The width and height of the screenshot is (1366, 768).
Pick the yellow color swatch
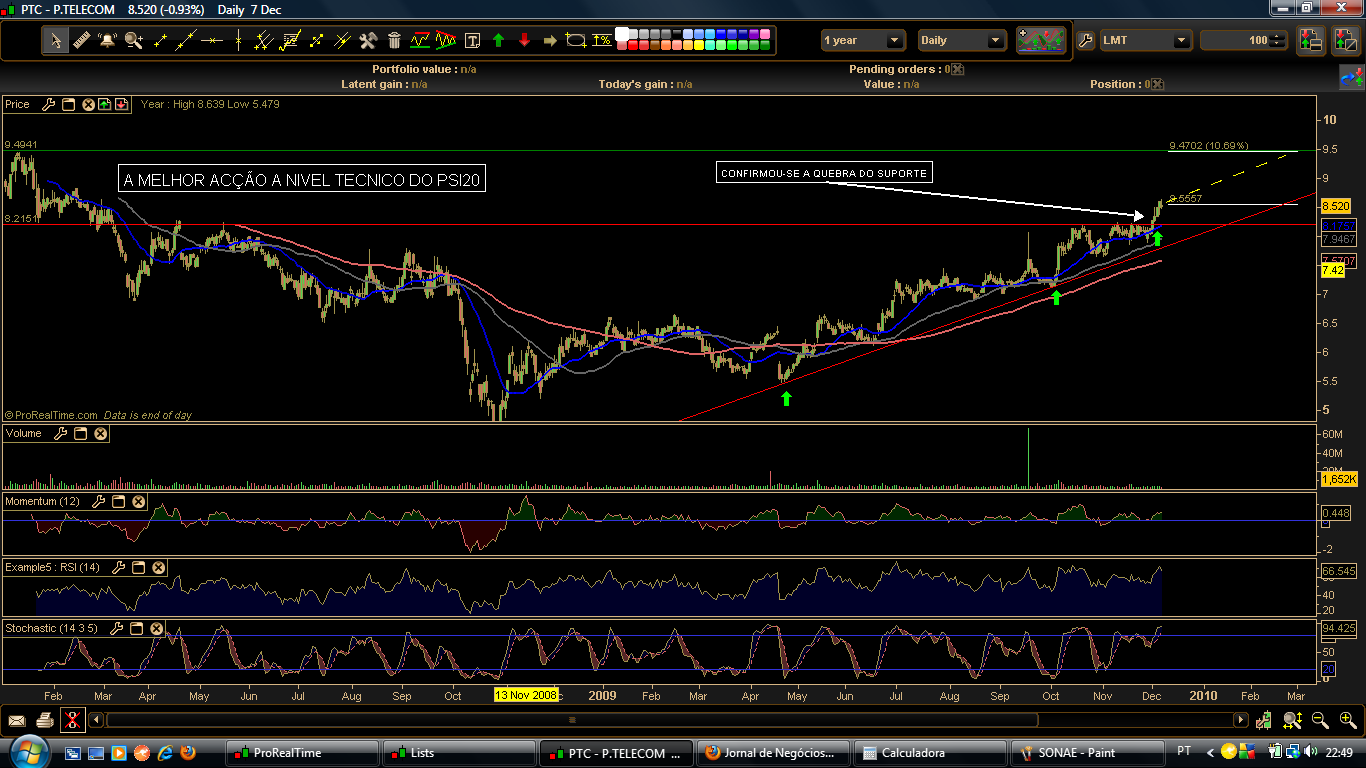(x=699, y=46)
